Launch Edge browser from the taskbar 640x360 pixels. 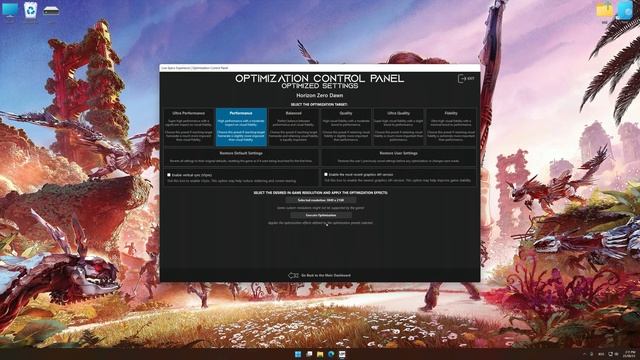[x=331, y=354]
